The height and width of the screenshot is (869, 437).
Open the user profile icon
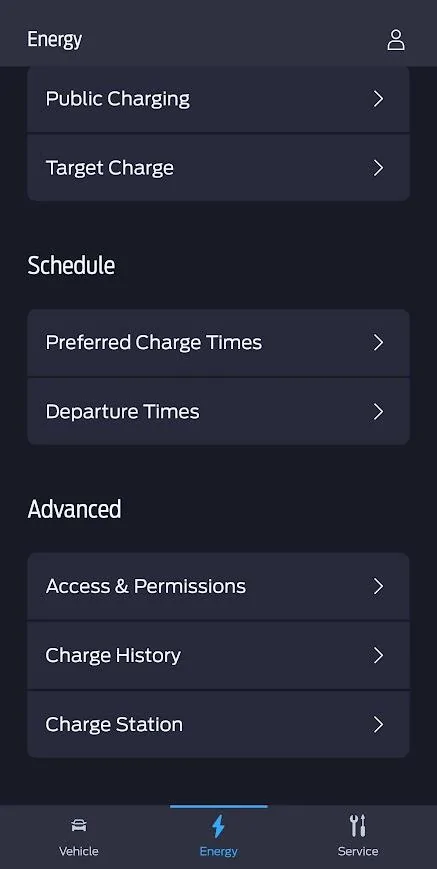click(x=395, y=40)
